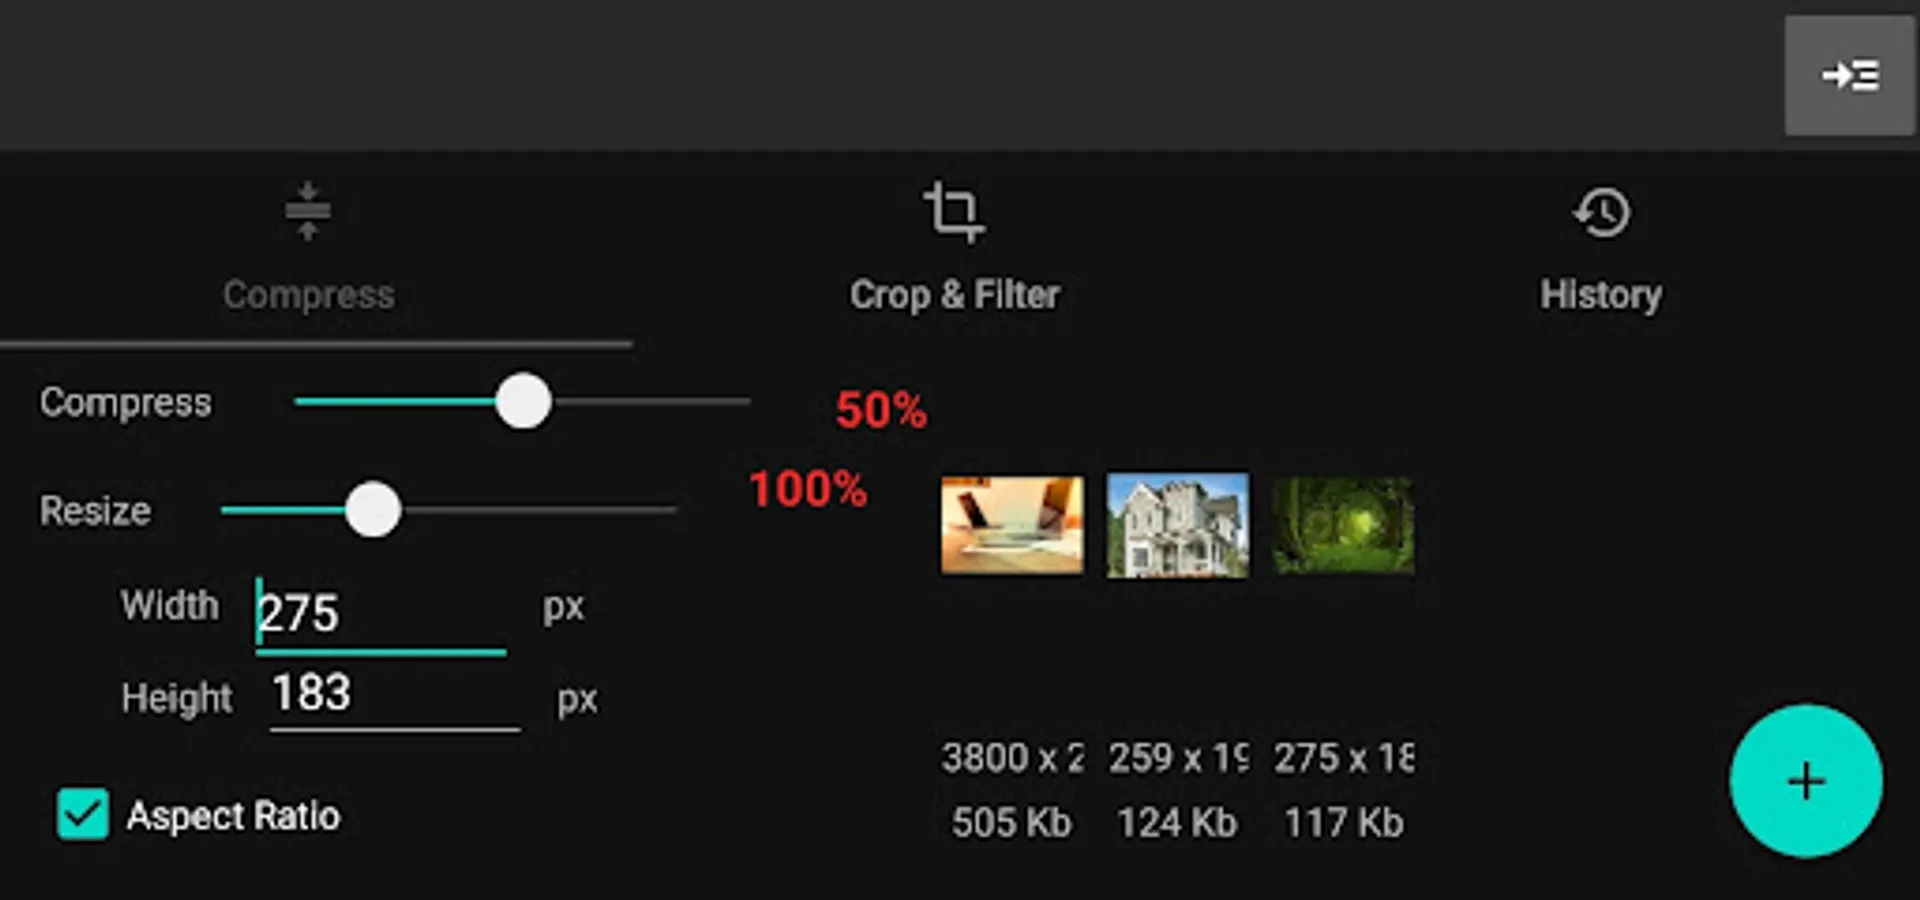Click the Compress slider handle
This screenshot has width=1920, height=900.
(523, 402)
